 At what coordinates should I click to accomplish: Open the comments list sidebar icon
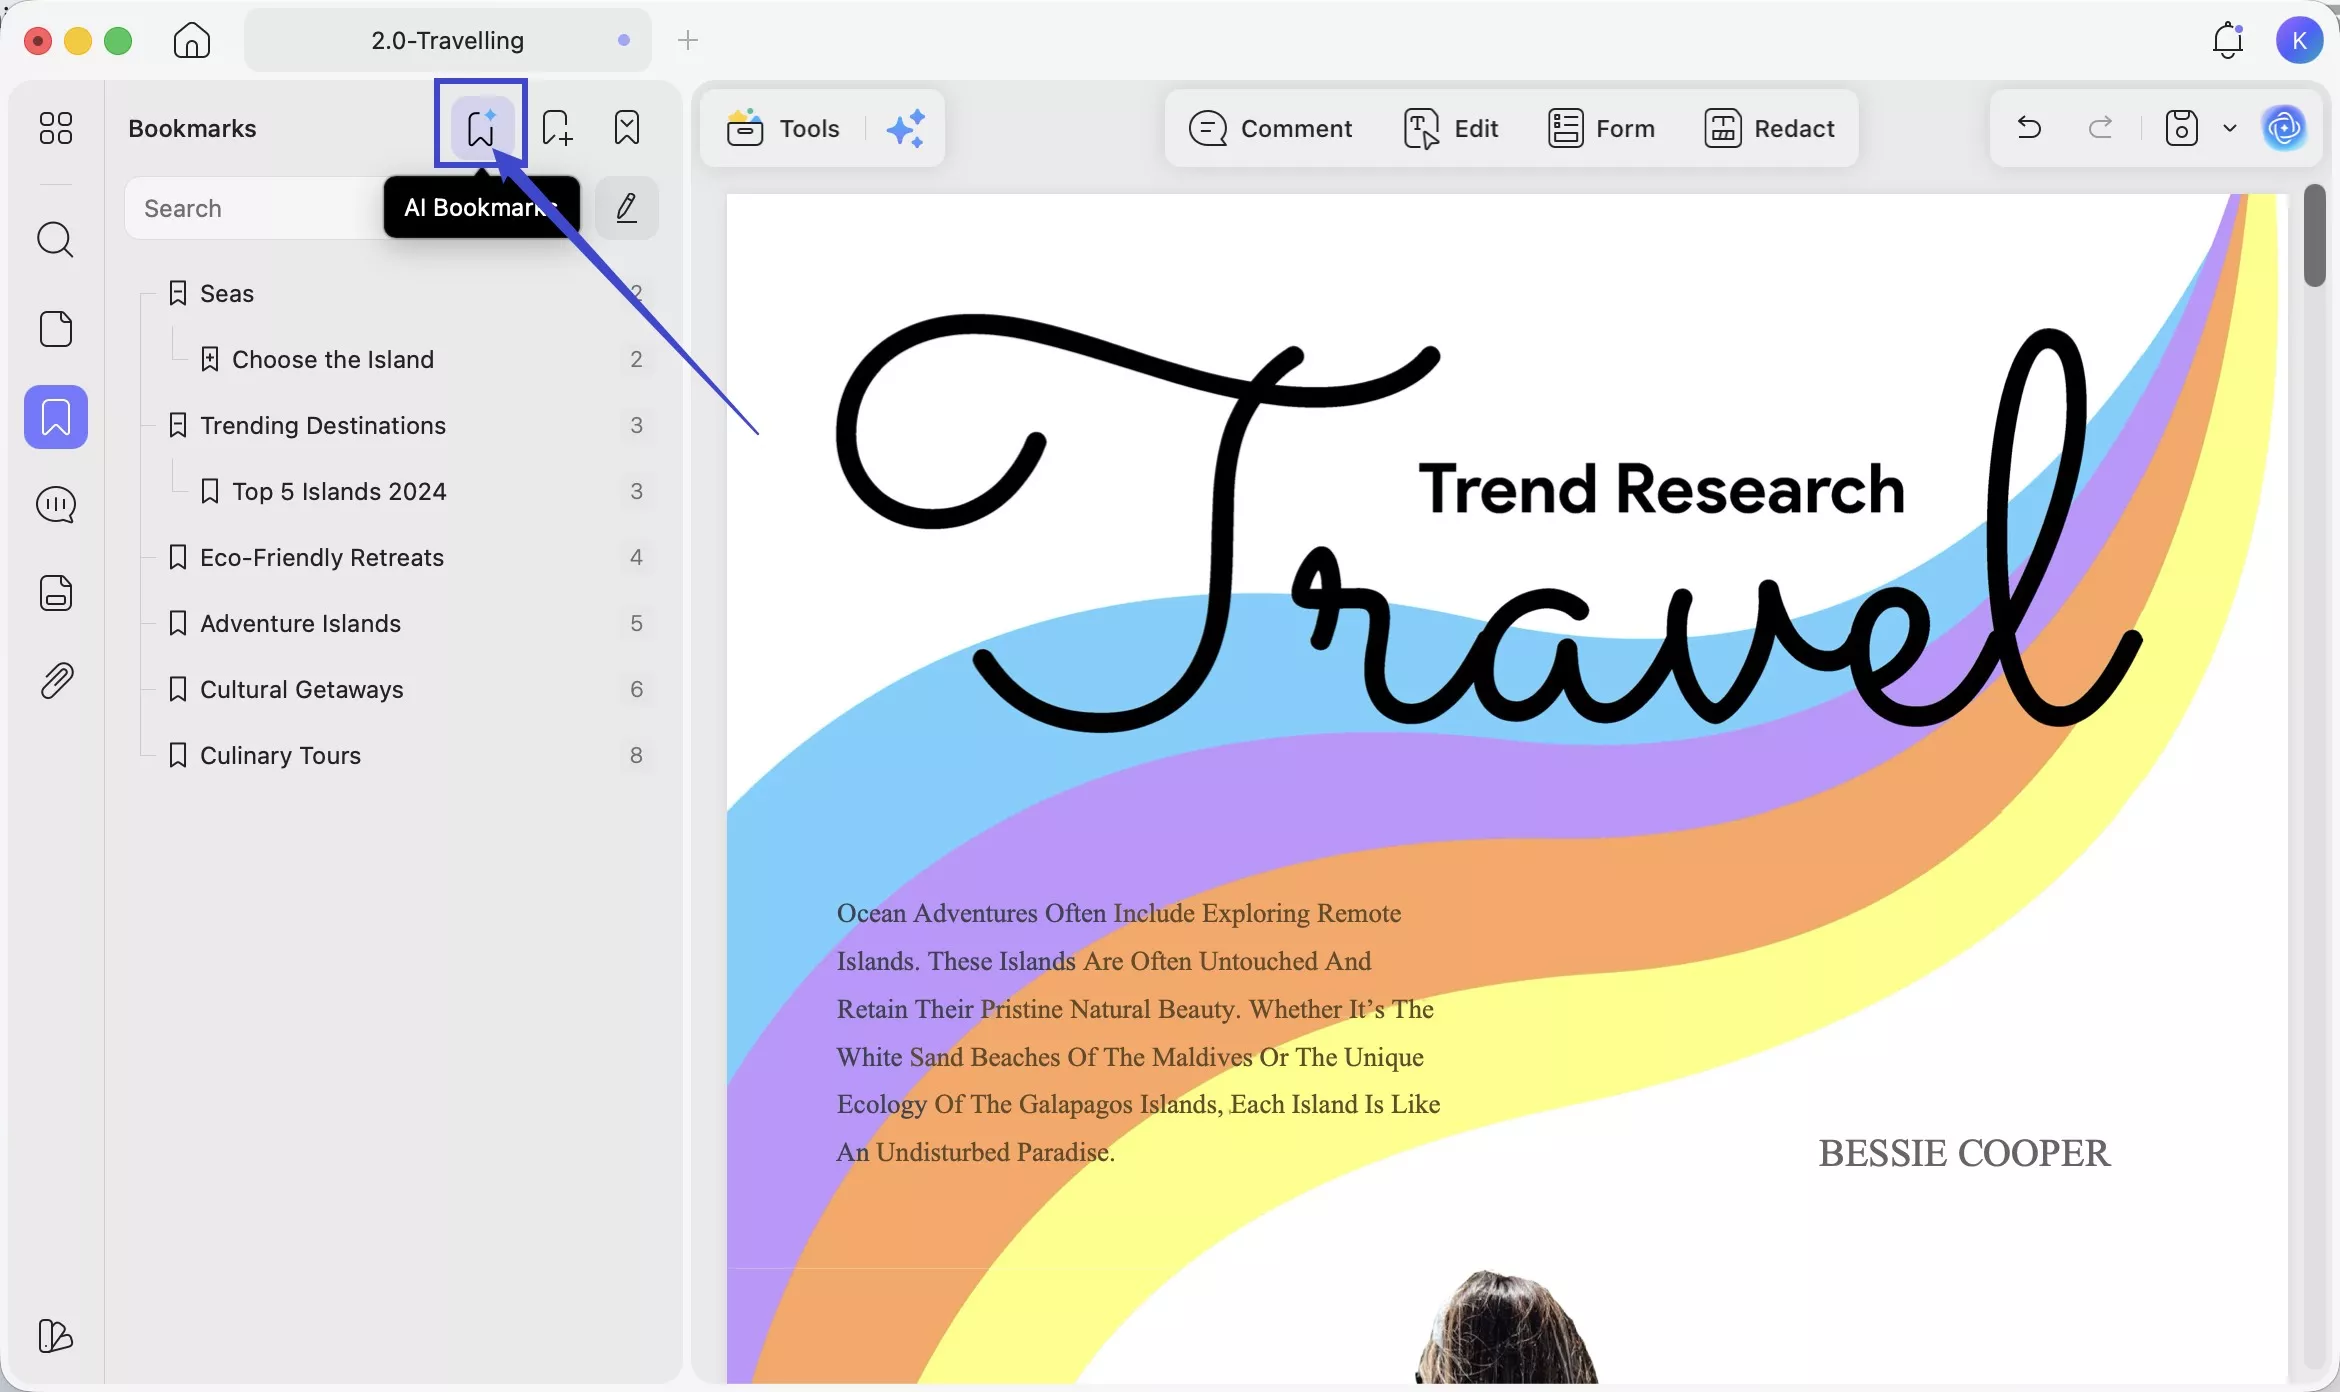pyautogui.click(x=56, y=505)
